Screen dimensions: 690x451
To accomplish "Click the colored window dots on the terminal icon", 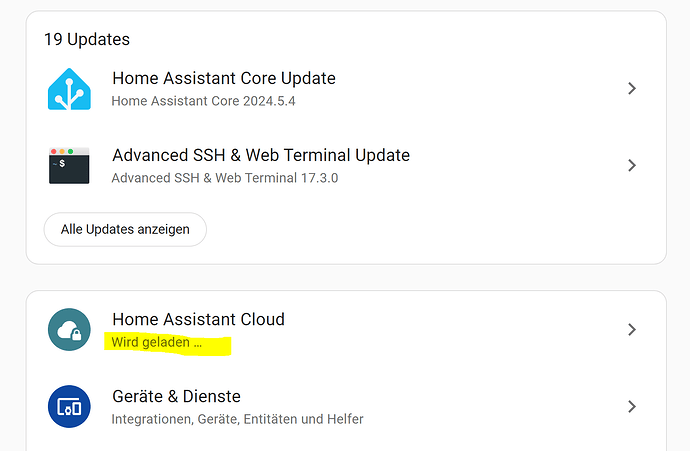I will pos(61,151).
